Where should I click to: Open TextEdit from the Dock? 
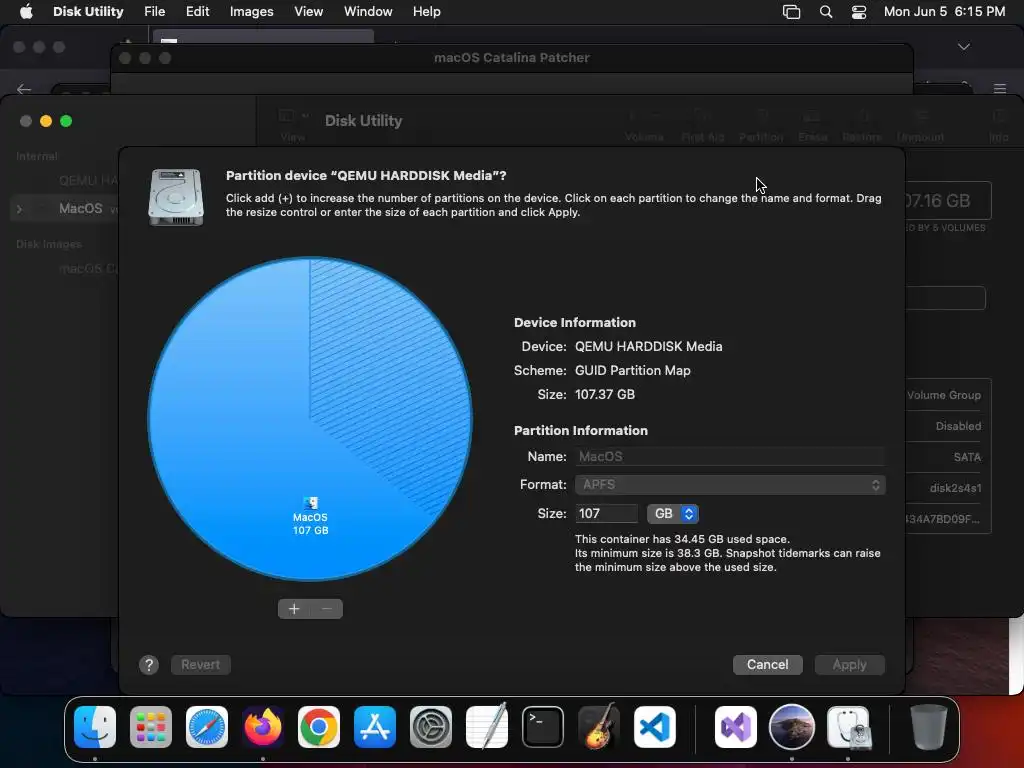(x=487, y=727)
